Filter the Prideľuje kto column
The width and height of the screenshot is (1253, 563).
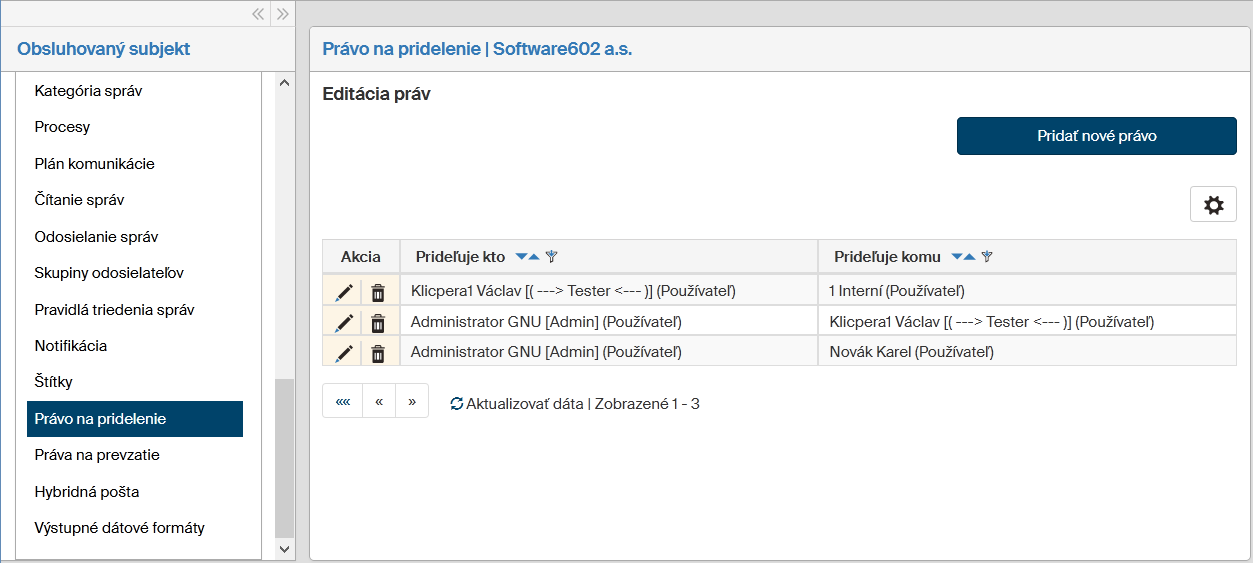coord(551,257)
